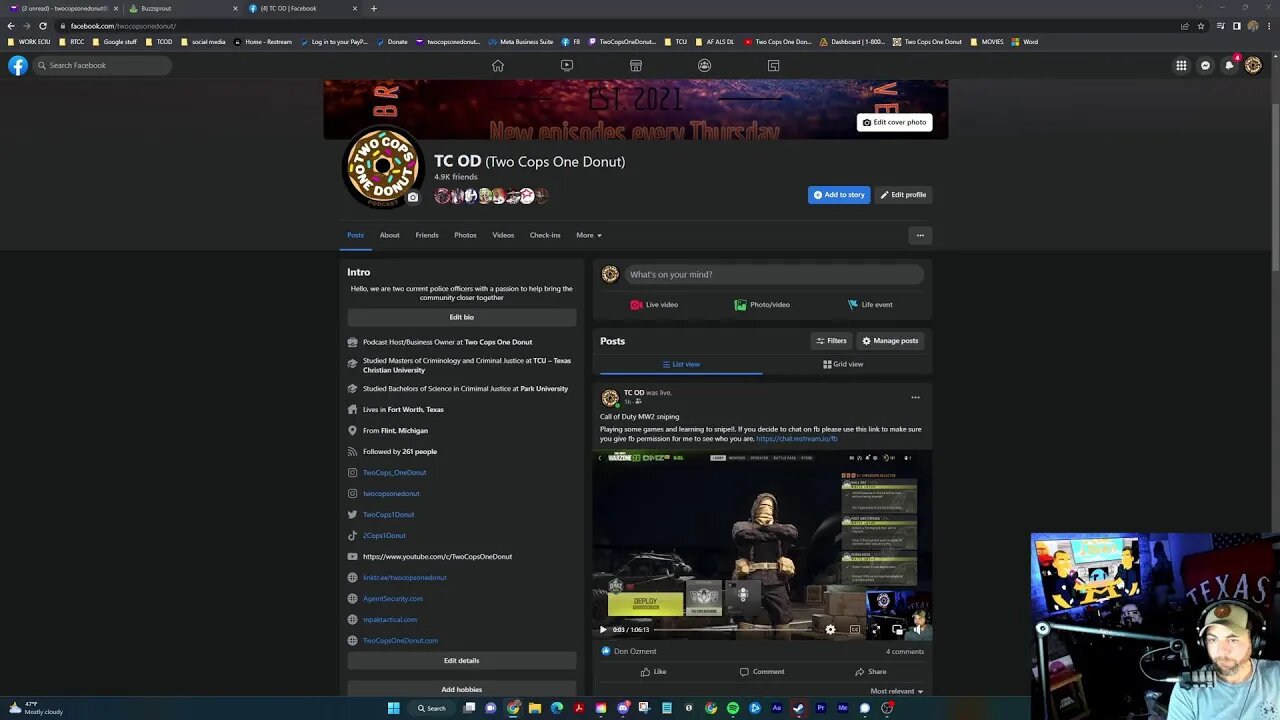Open the Filters button for posts
Image resolution: width=1280 pixels, height=720 pixels.
pyautogui.click(x=831, y=341)
